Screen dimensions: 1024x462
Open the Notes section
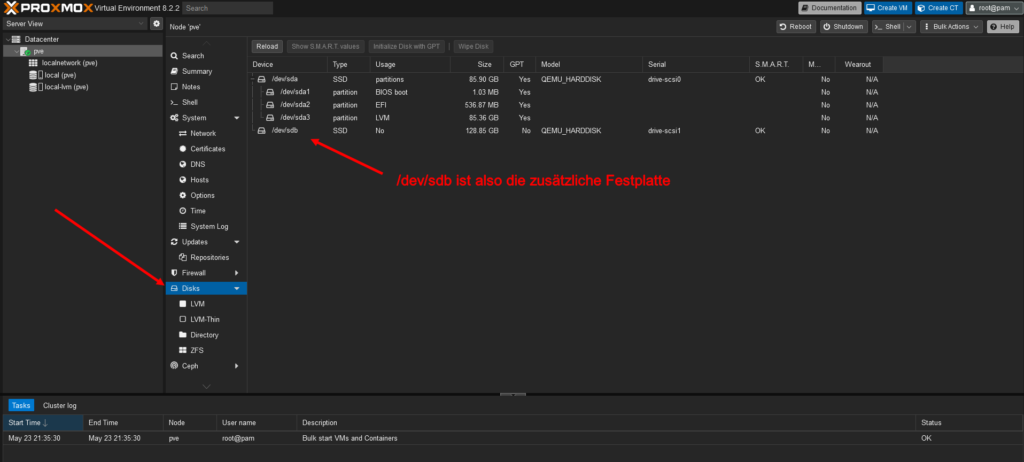click(191, 87)
